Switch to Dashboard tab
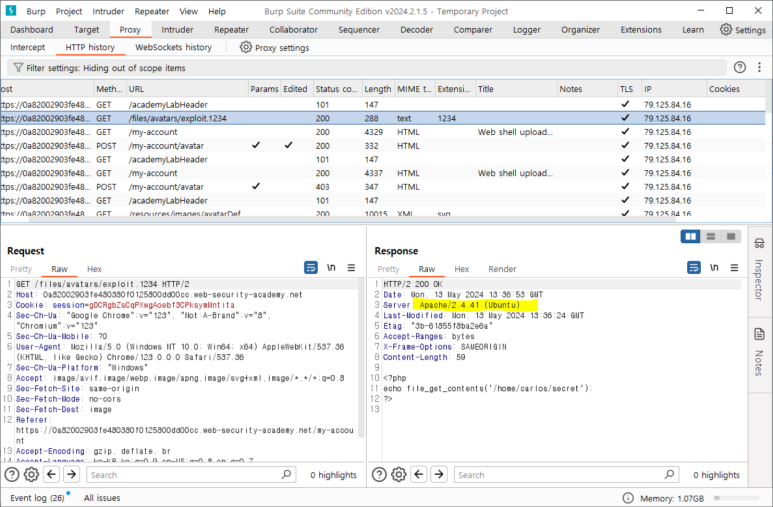Screen dimensions: 773x507 pyautogui.click(x=32, y=30)
